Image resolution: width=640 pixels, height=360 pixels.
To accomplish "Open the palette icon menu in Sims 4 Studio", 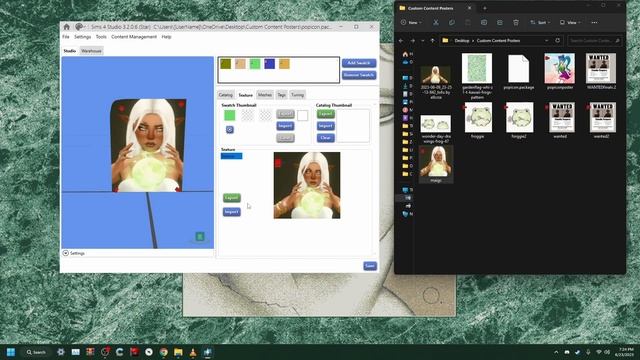I will click(x=80, y=27).
